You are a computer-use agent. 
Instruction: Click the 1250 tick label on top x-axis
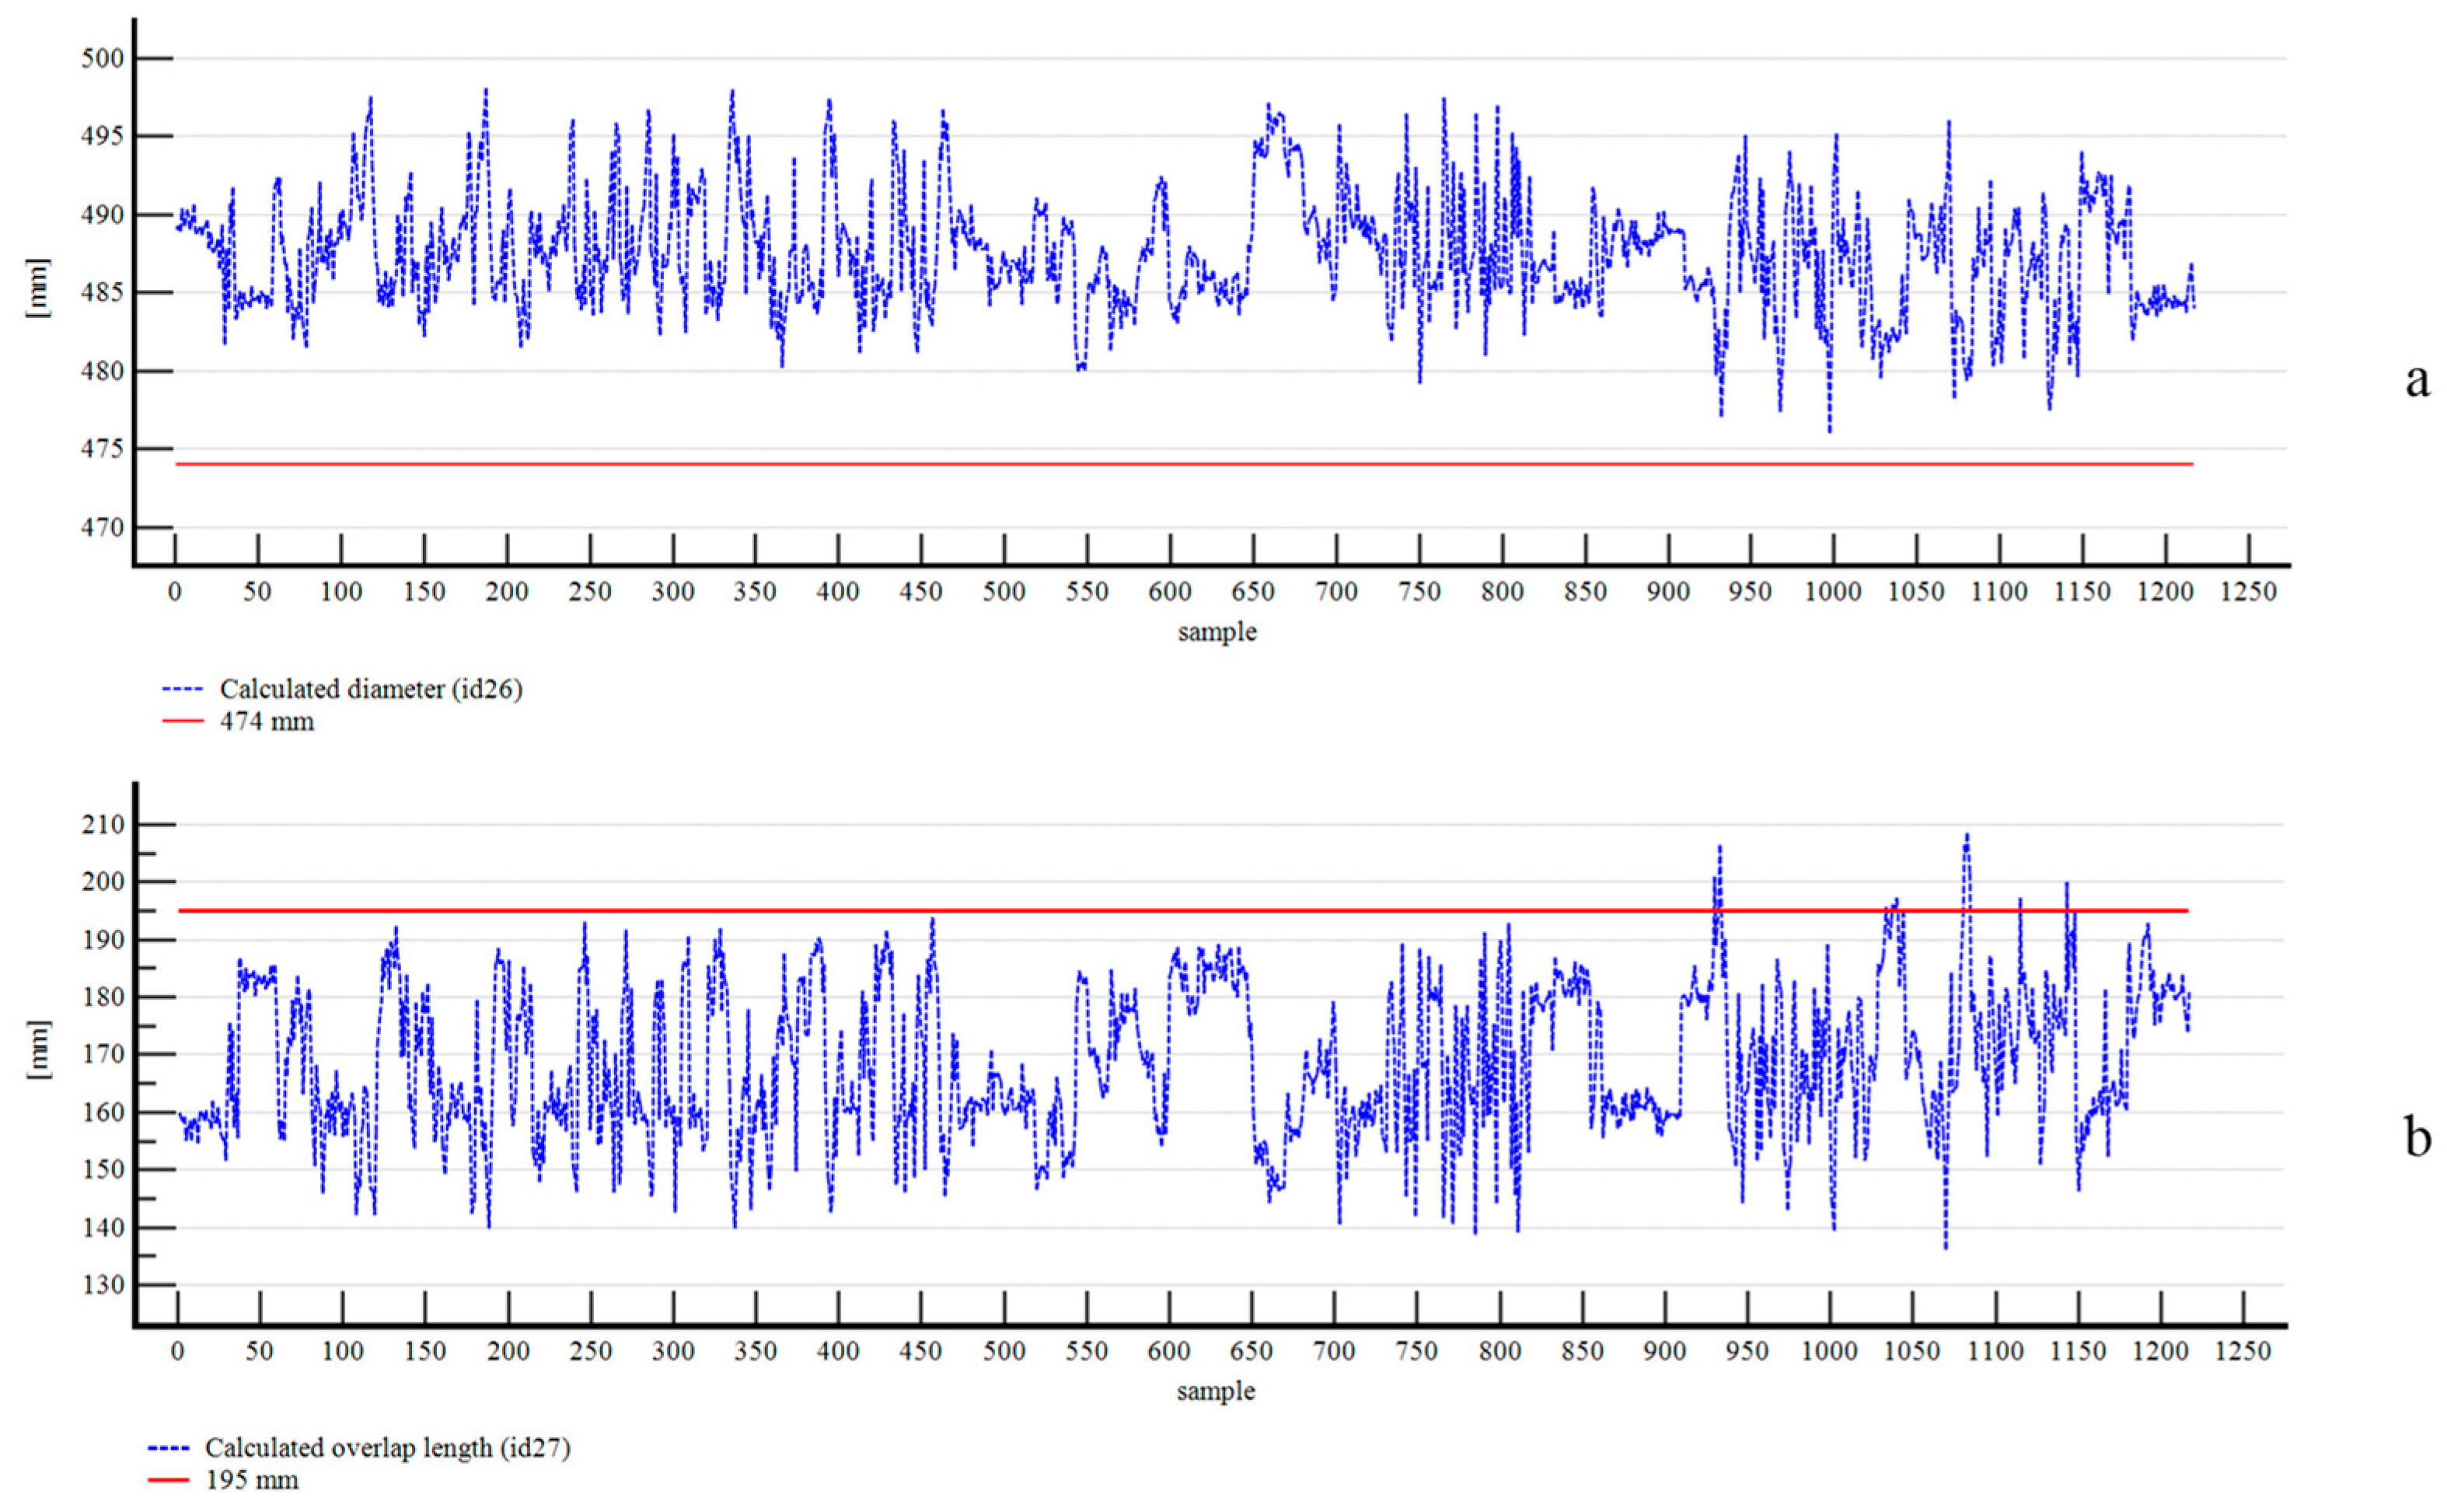[x=2249, y=592]
